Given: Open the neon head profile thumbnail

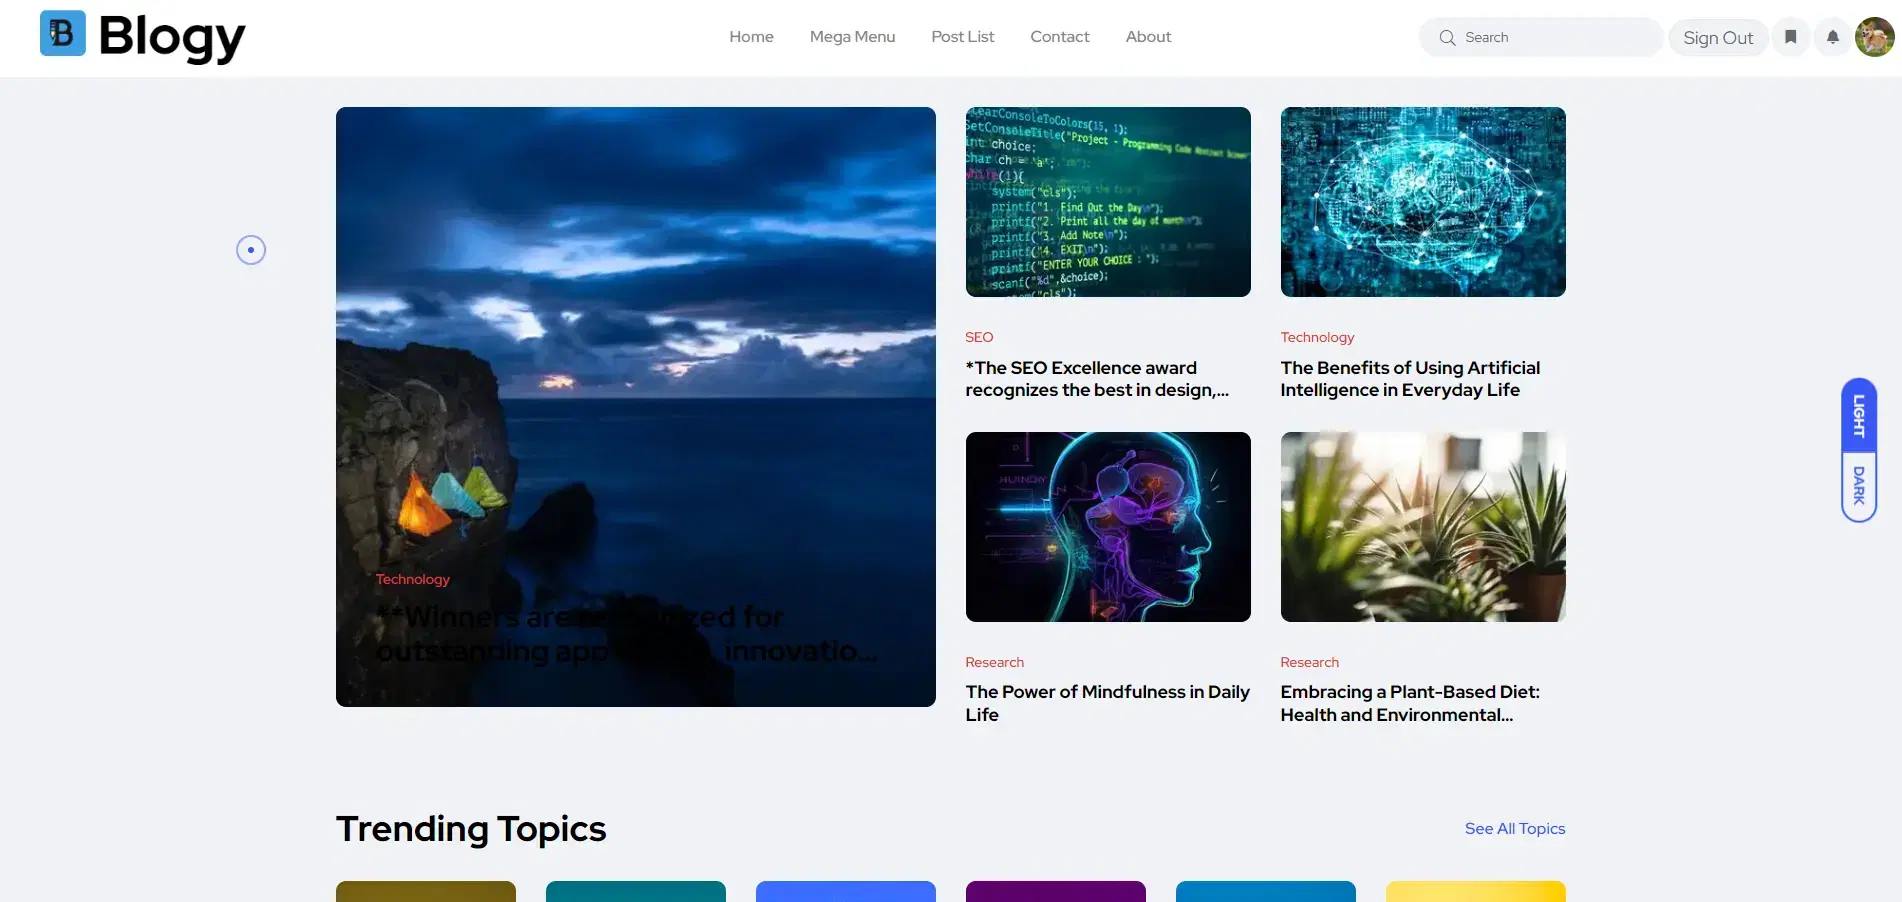Looking at the screenshot, I should tap(1108, 527).
